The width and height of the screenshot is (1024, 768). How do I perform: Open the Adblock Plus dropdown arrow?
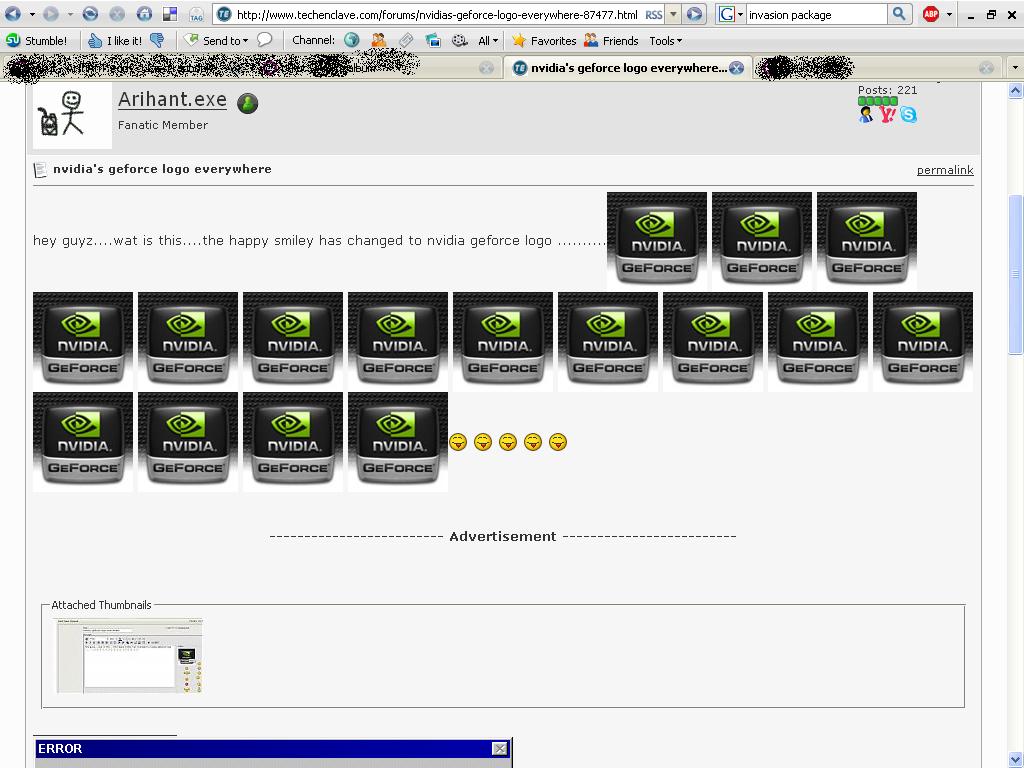point(949,14)
